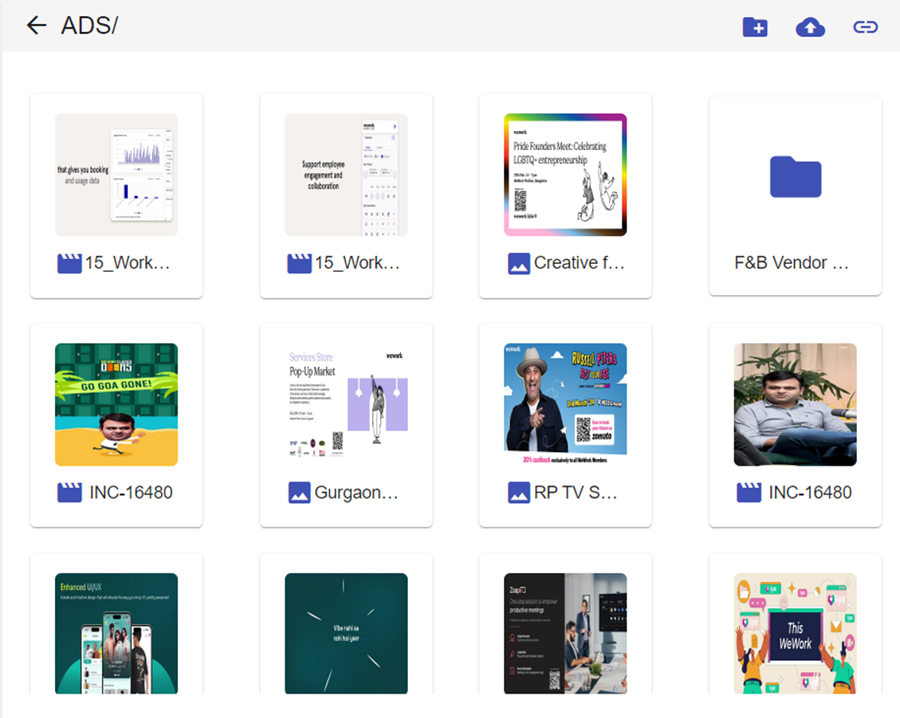Open thumbnail of man in striped shirt
This screenshot has width=900, height=718.
tap(795, 404)
